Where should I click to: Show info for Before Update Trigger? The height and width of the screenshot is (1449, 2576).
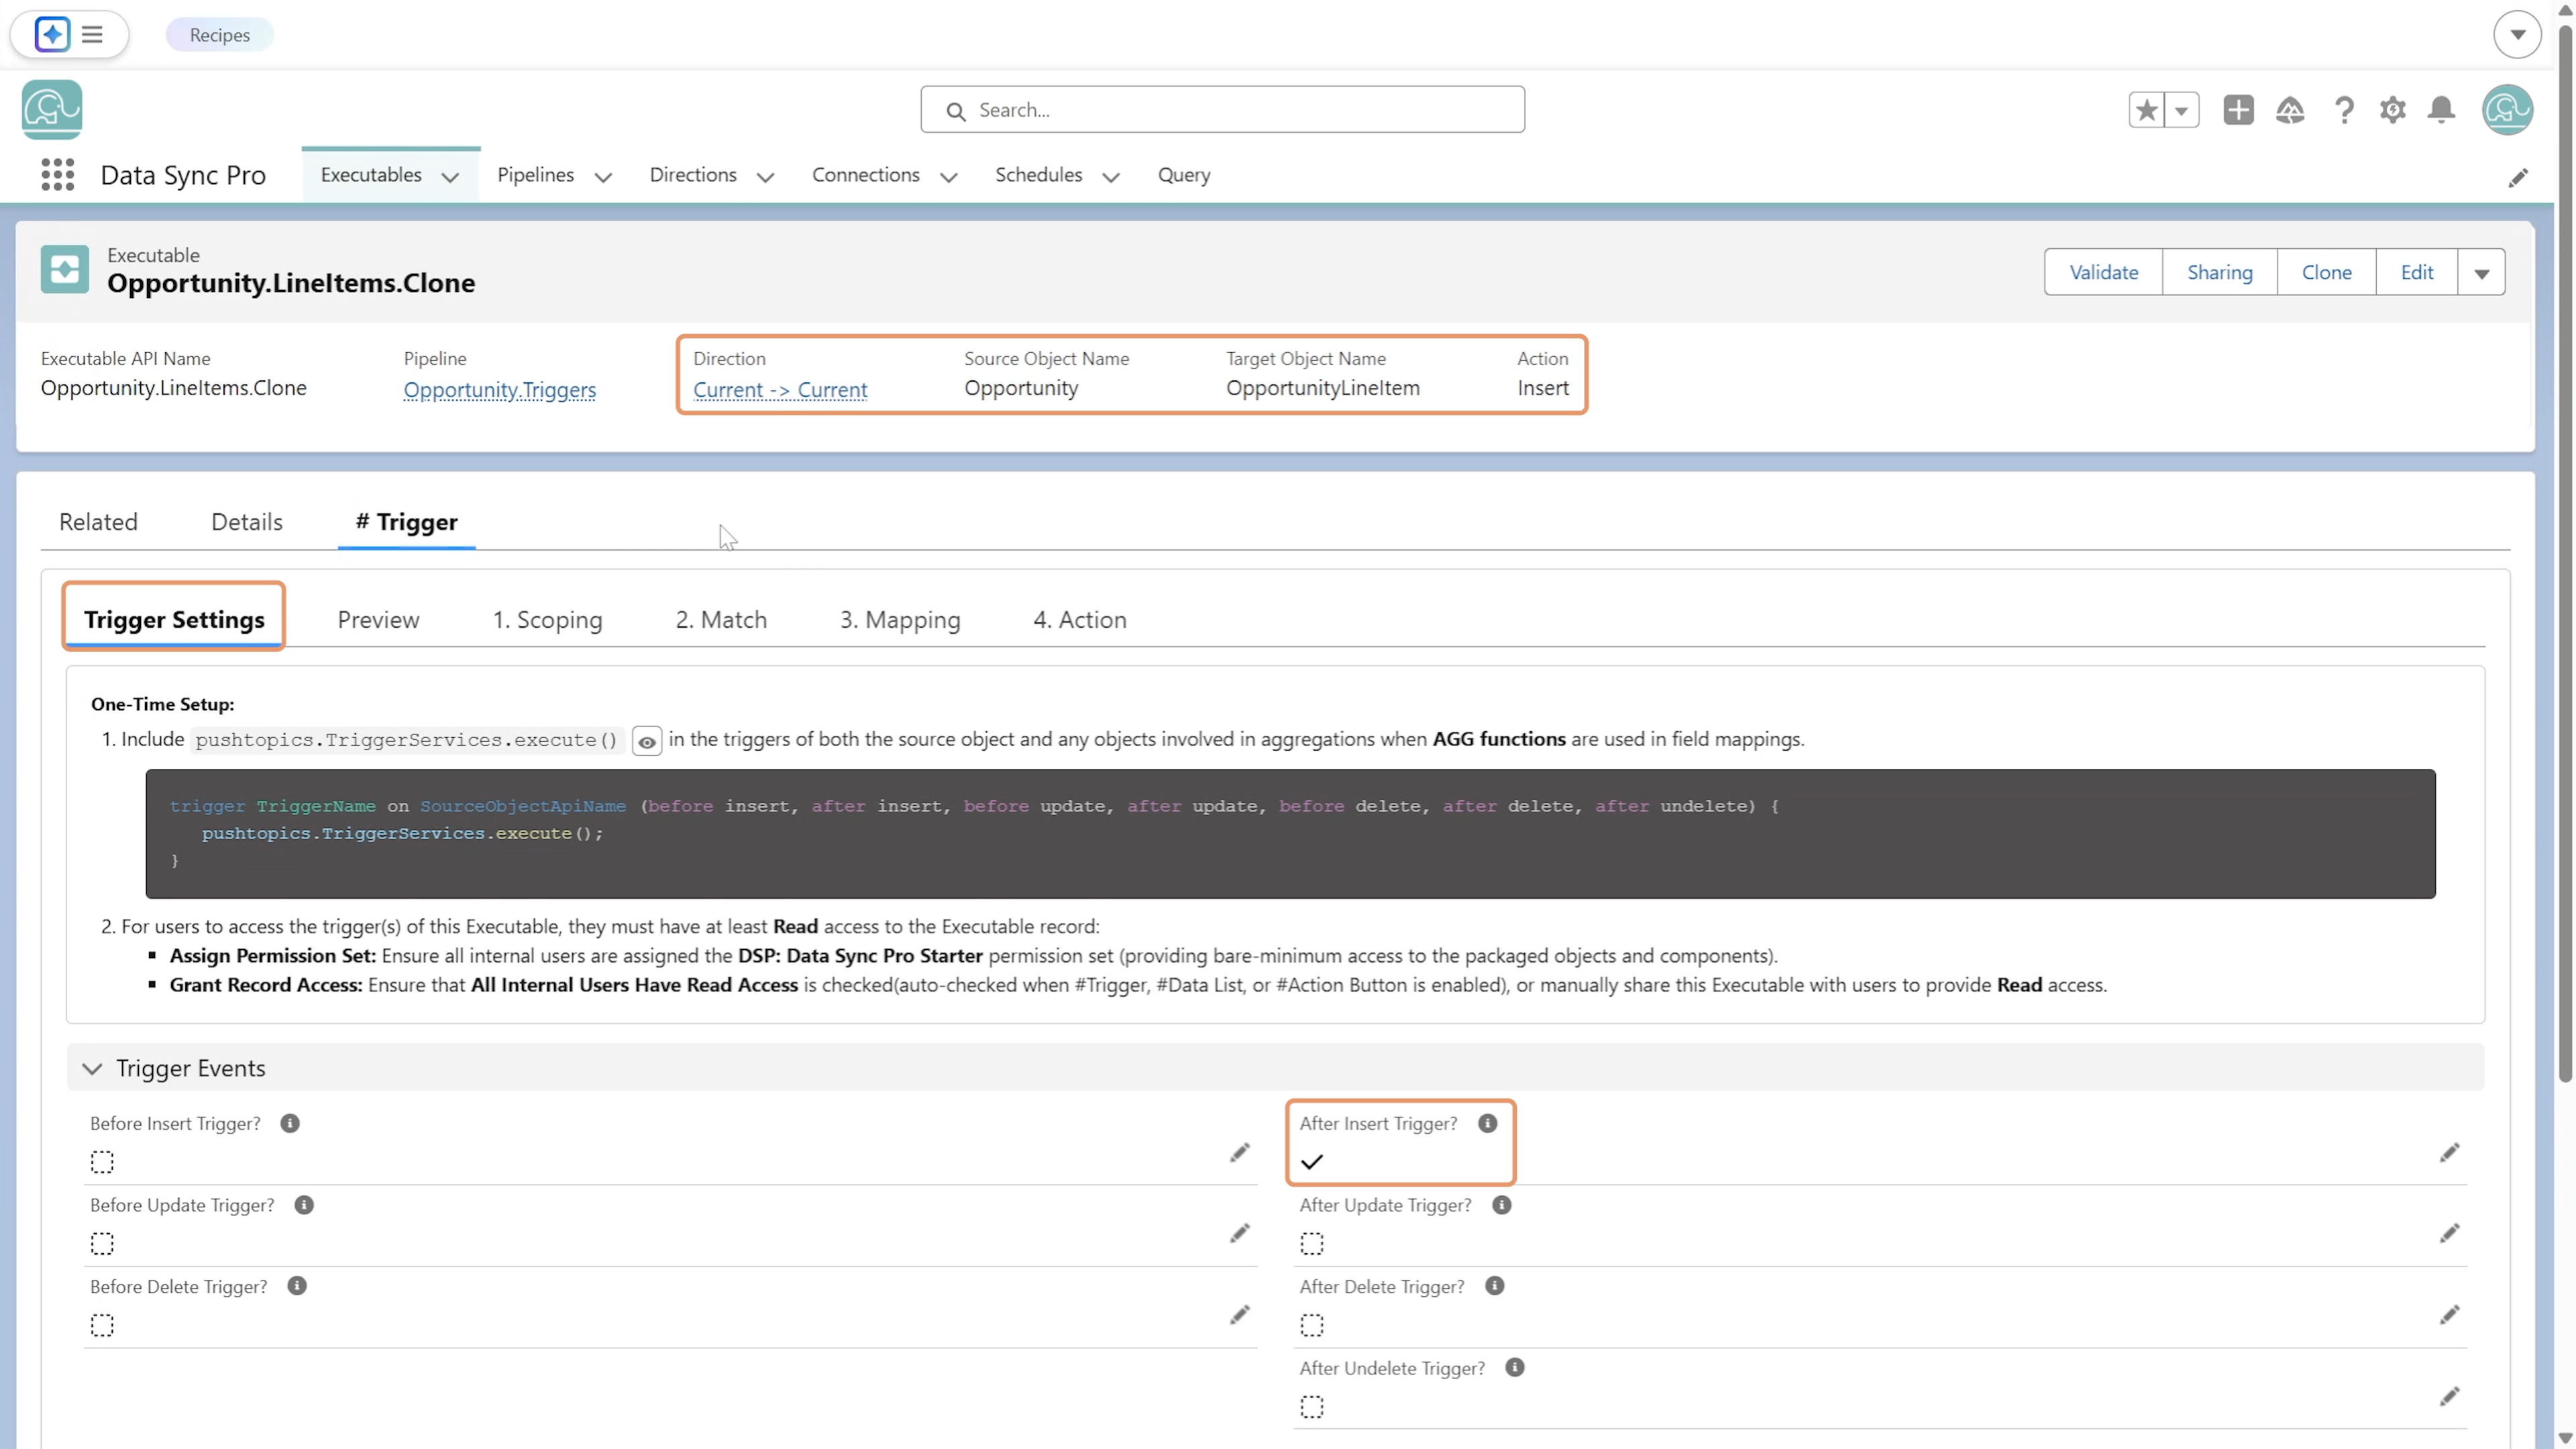304,1205
